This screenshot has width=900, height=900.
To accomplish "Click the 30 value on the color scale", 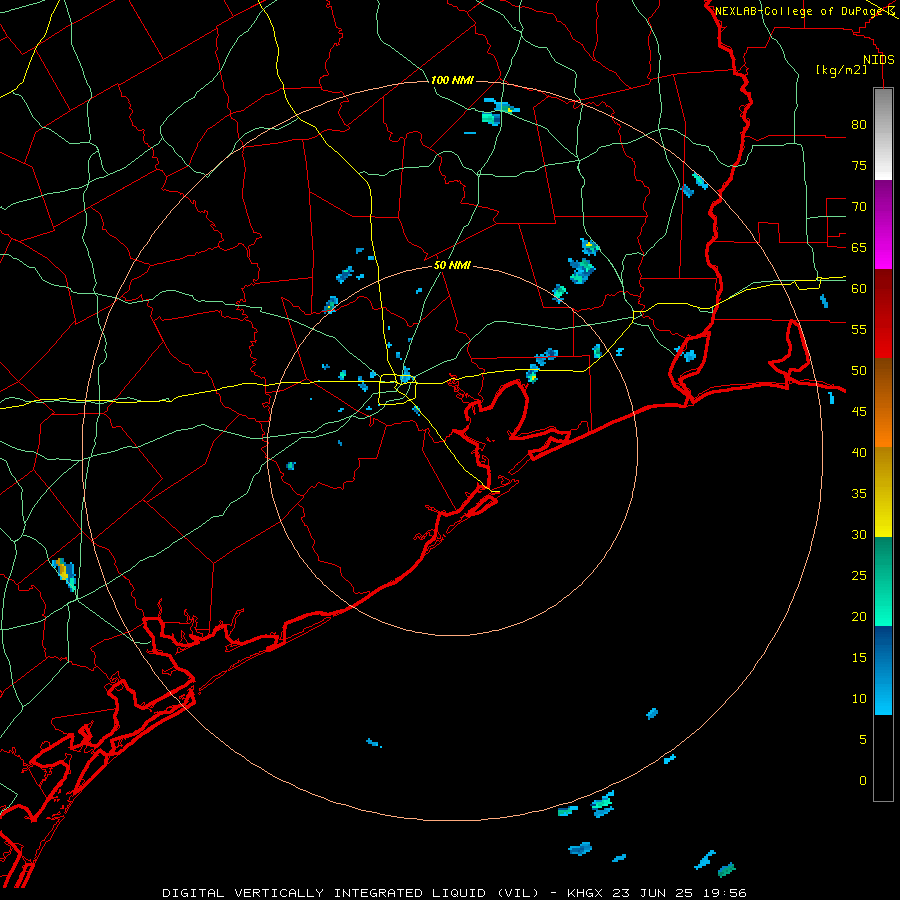I will (x=859, y=534).
